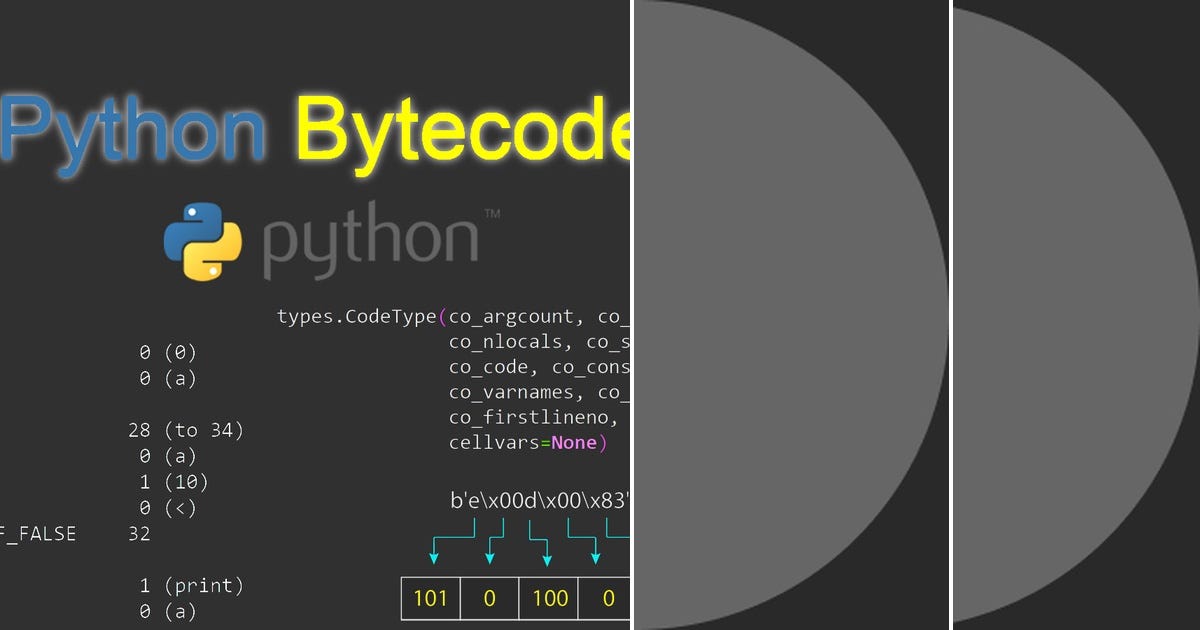
Task: Click the '32' jump target value
Action: click(x=139, y=534)
